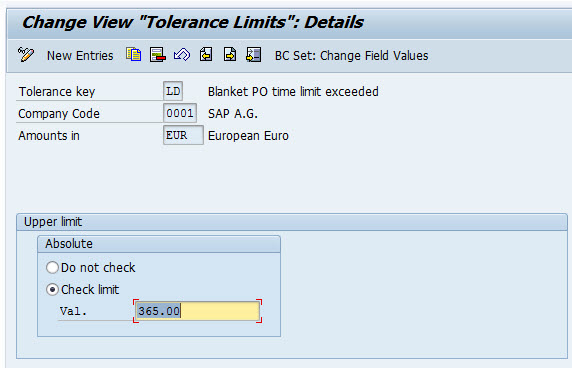Click the Tolerance key field LD
This screenshot has height=368, width=572.
point(173,91)
